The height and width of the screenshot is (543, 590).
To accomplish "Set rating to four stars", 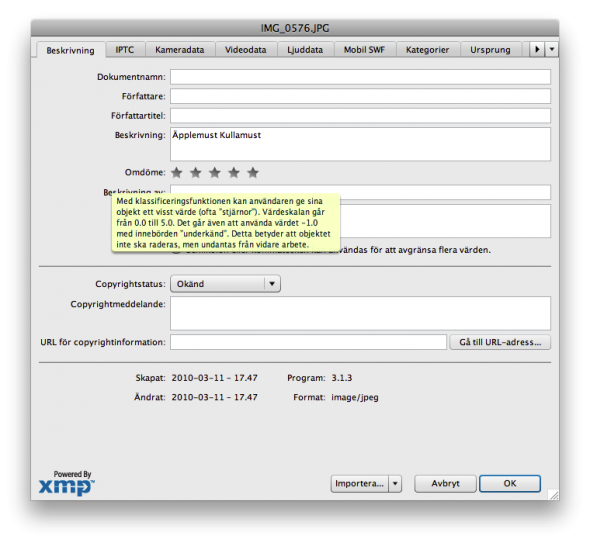I will pyautogui.click(x=234, y=173).
